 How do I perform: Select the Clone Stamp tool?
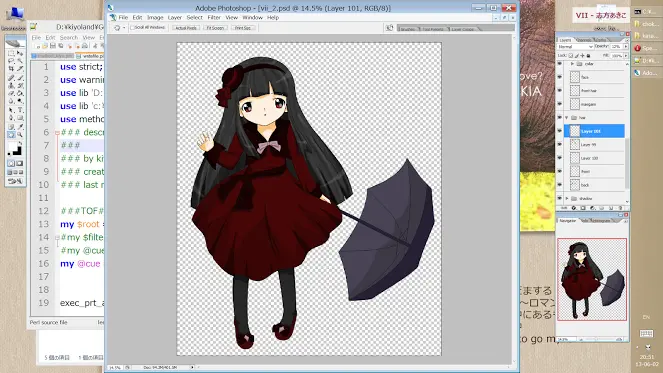pos(11,85)
